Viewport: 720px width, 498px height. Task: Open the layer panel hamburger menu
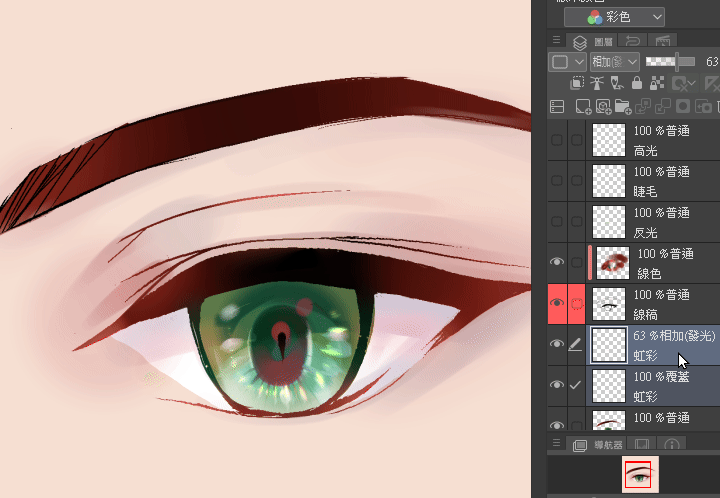(556, 40)
